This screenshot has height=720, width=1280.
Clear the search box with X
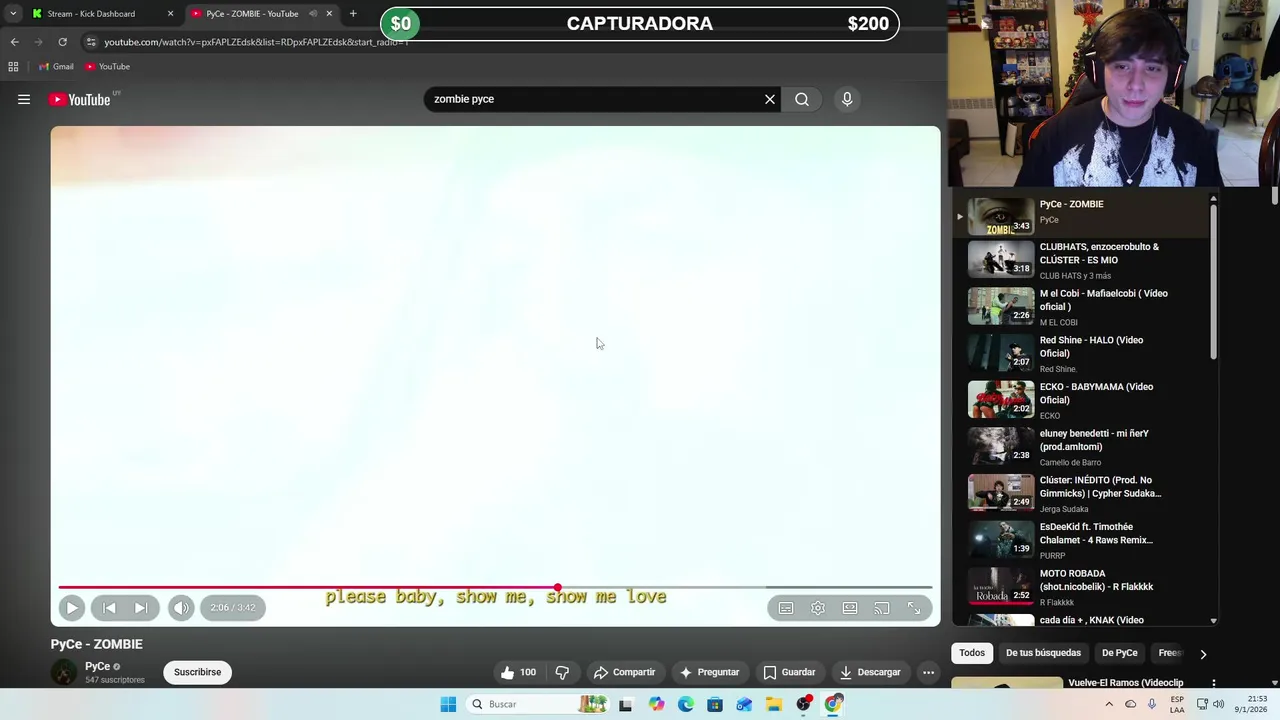pyautogui.click(x=770, y=99)
